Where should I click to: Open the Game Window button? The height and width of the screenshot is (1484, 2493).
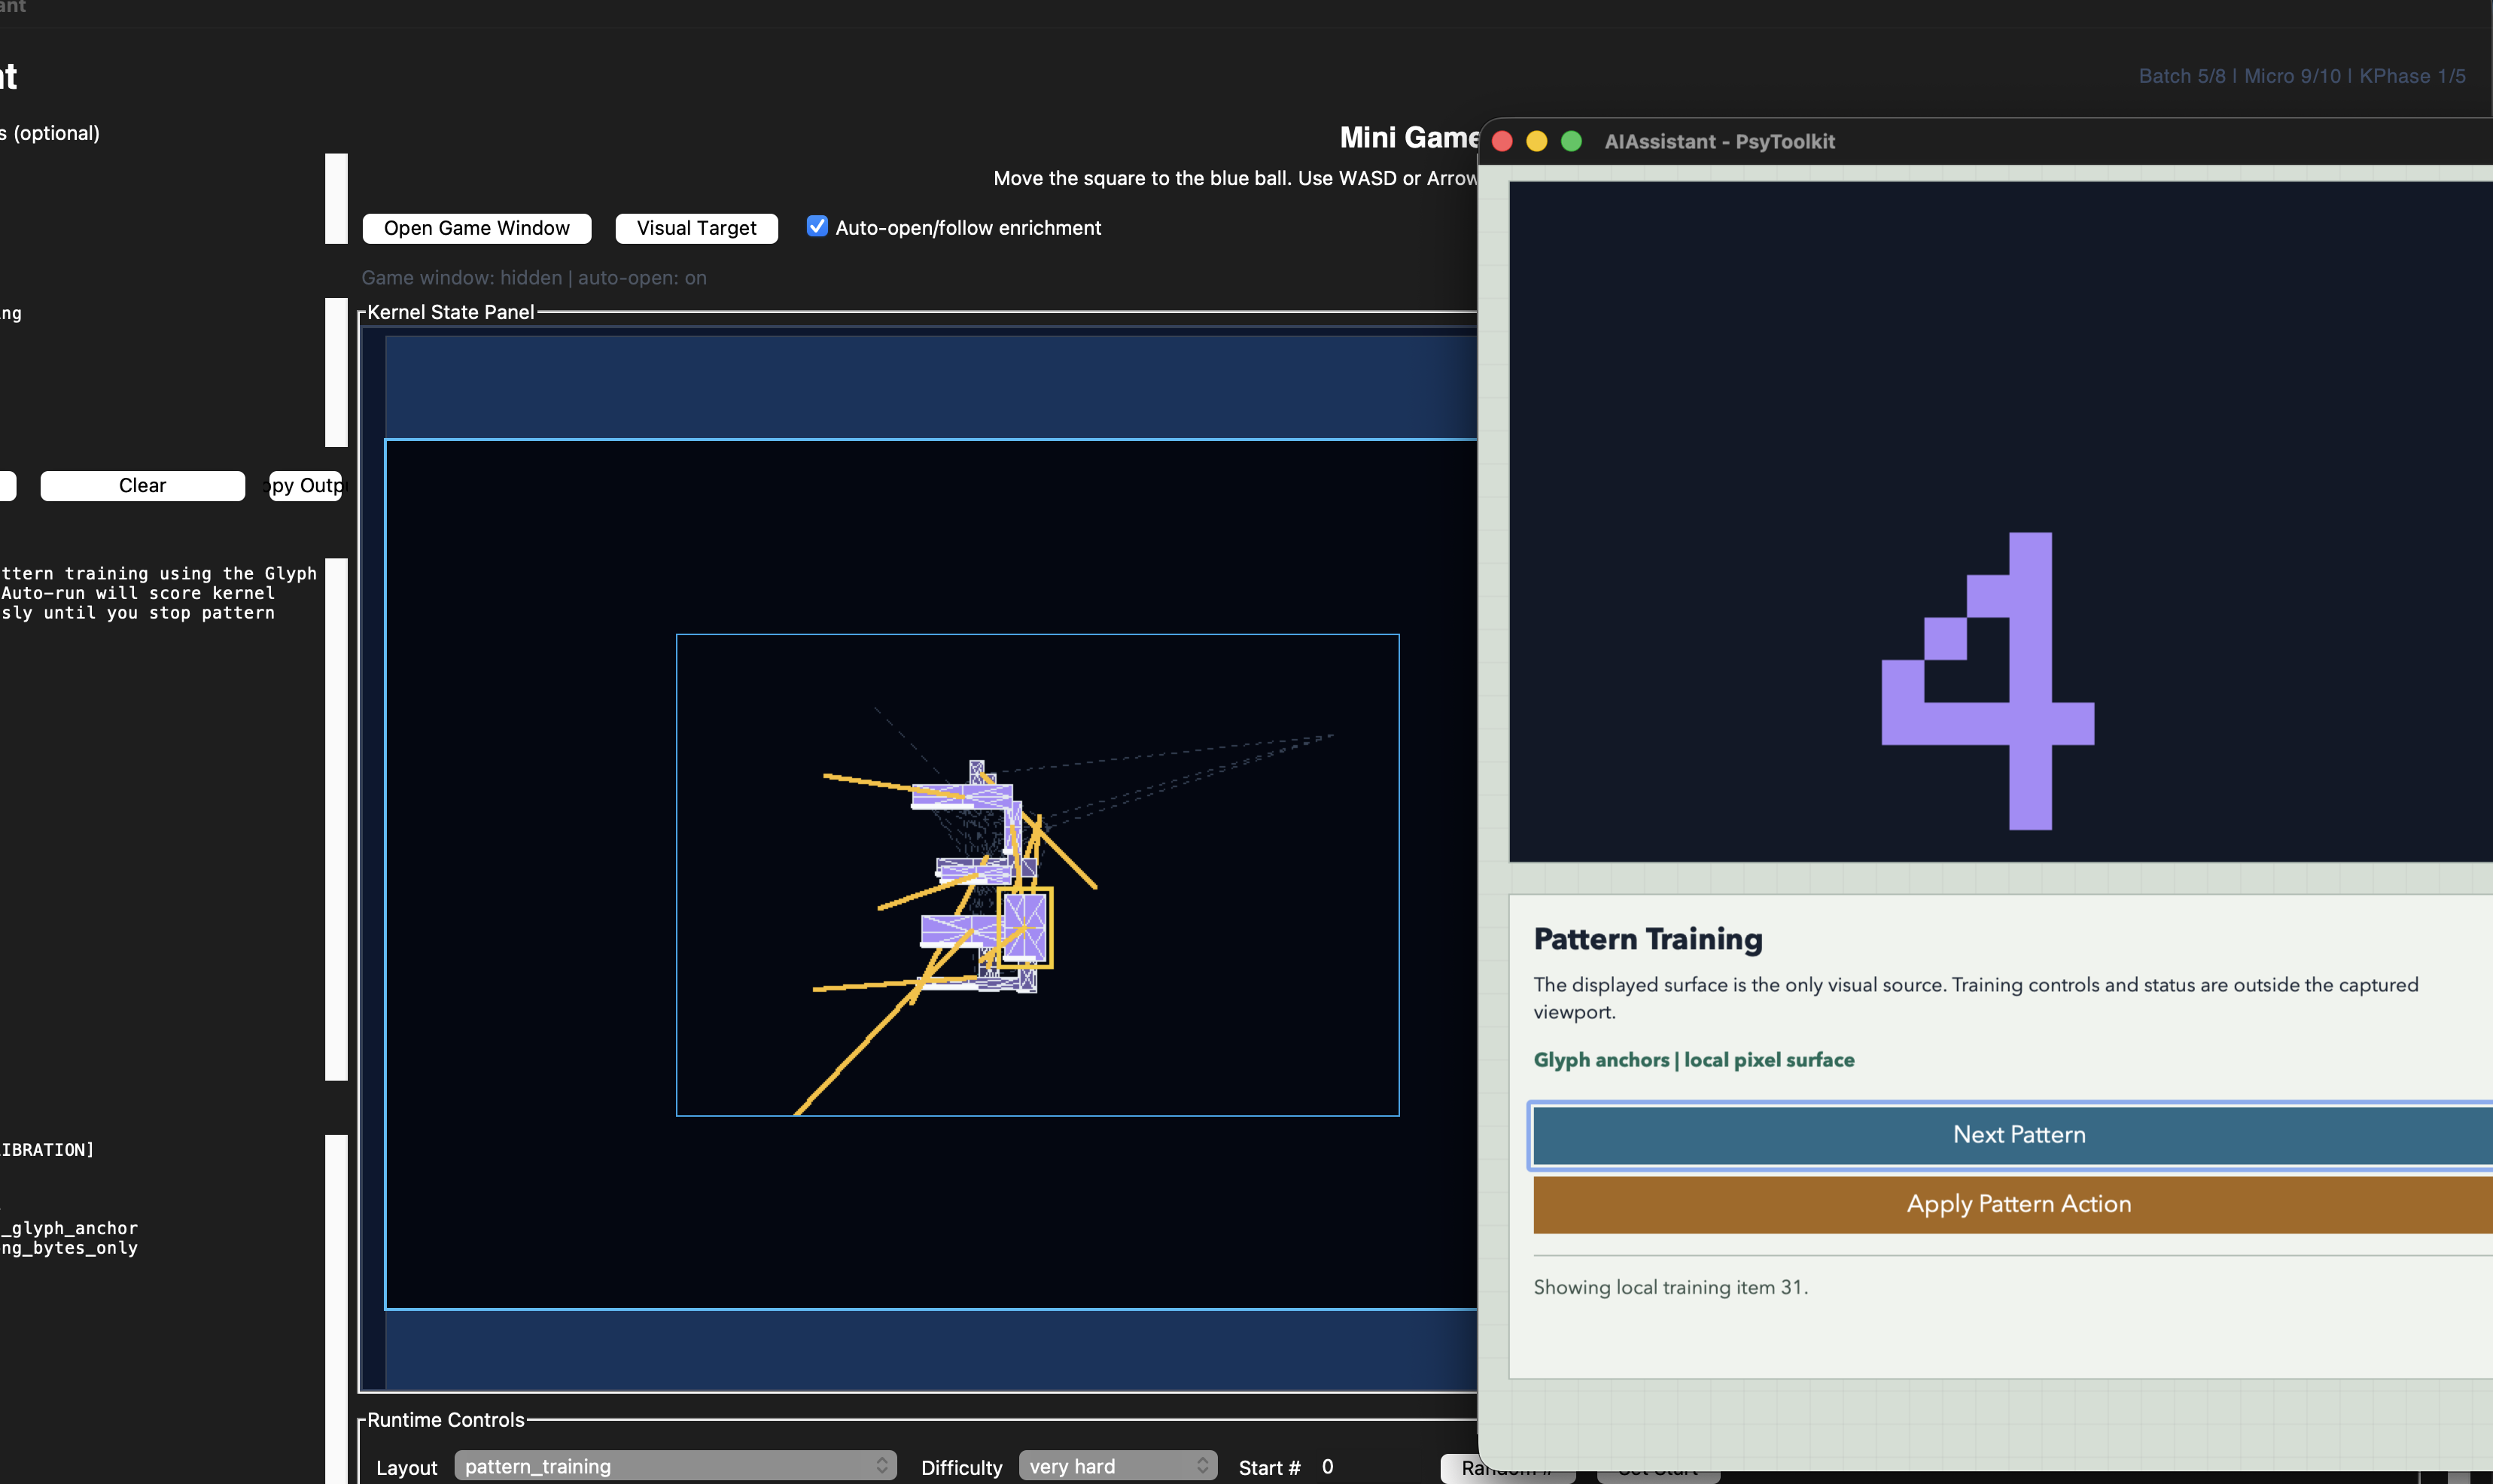pyautogui.click(x=476, y=228)
